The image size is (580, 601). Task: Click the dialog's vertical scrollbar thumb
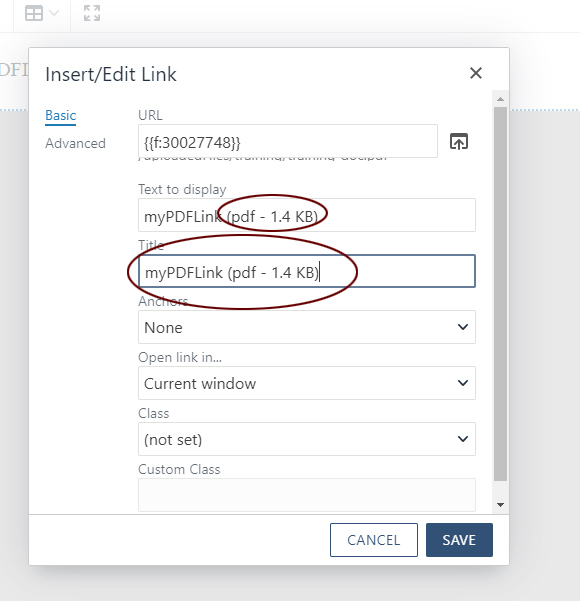(500, 294)
